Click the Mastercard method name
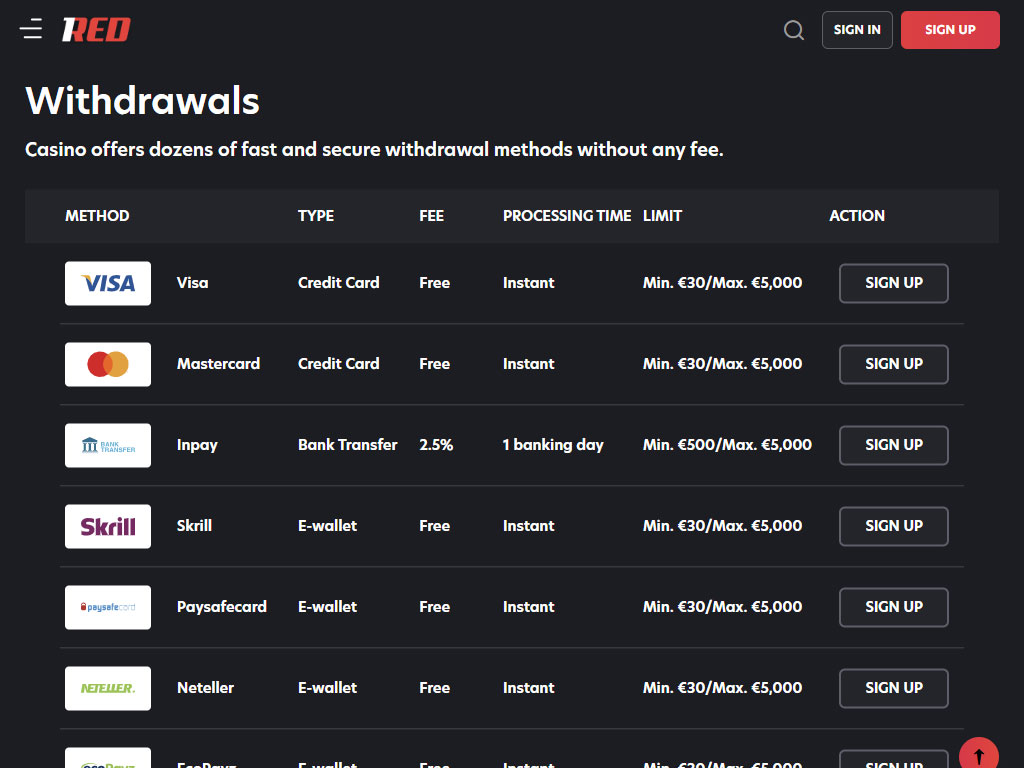Viewport: 1024px width, 768px height. (x=218, y=364)
